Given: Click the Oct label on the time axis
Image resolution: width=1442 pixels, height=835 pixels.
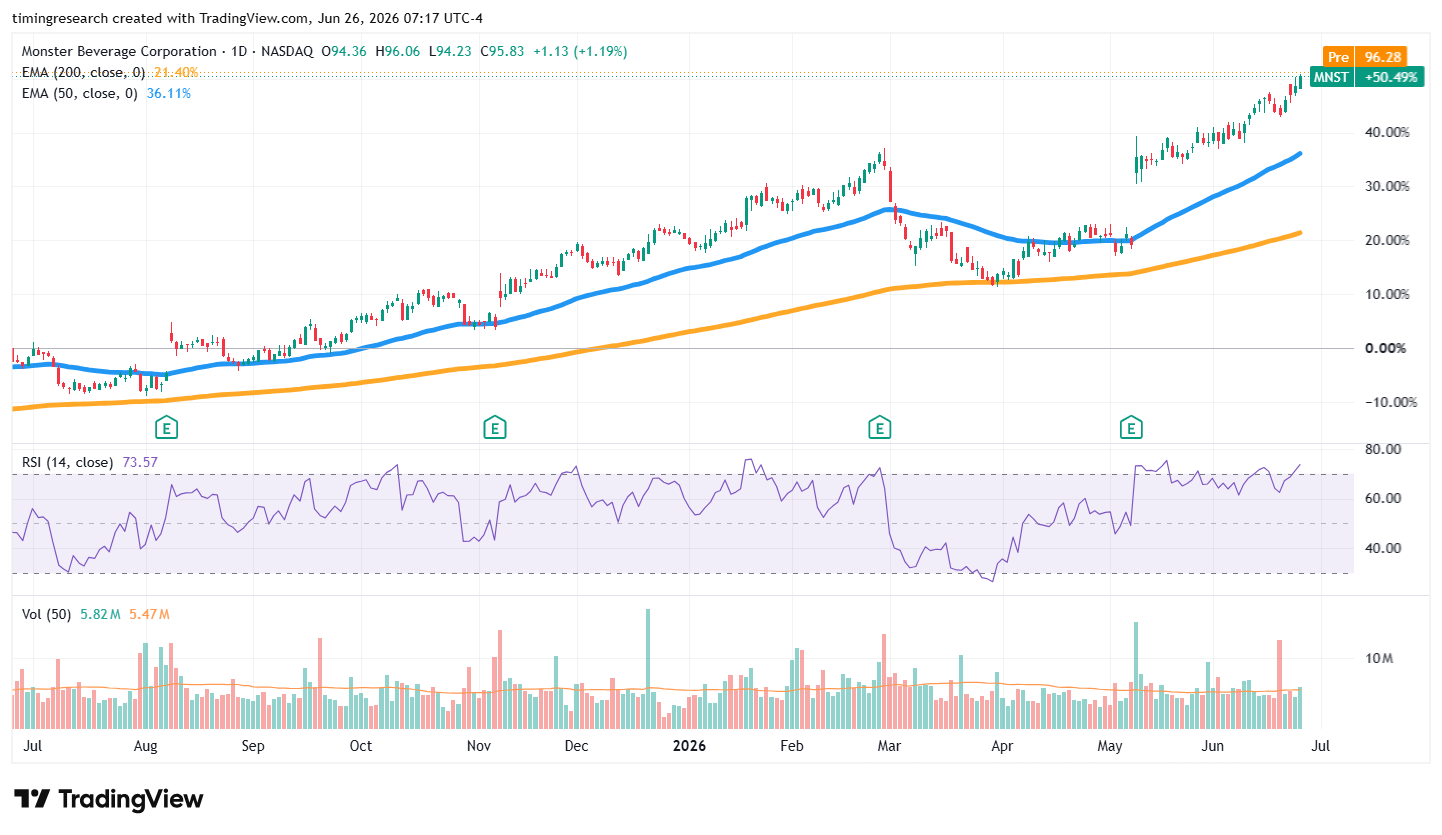Looking at the screenshot, I should (360, 746).
